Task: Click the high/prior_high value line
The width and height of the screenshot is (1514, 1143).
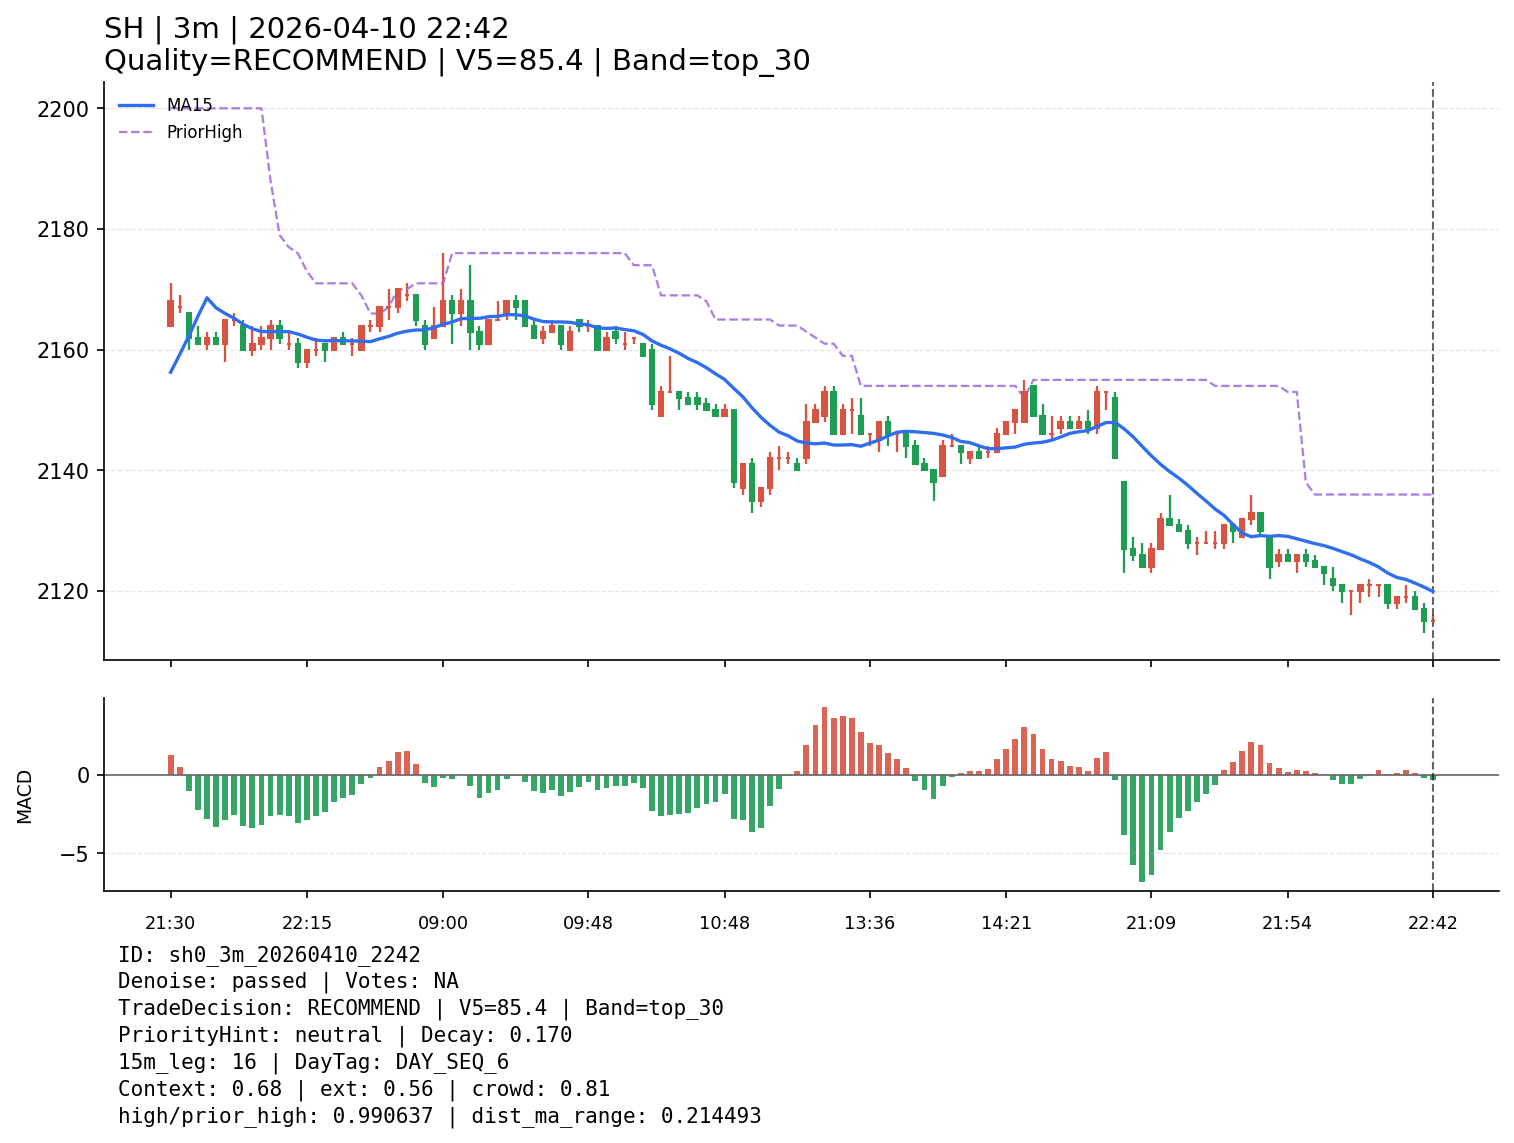Action: pyautogui.click(x=439, y=1116)
